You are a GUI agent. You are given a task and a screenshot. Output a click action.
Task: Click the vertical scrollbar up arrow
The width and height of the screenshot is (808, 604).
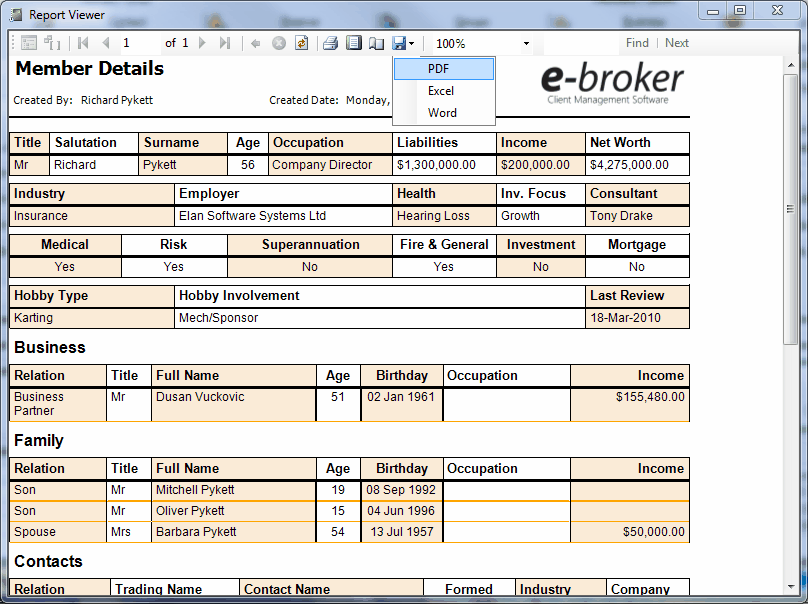(790, 65)
